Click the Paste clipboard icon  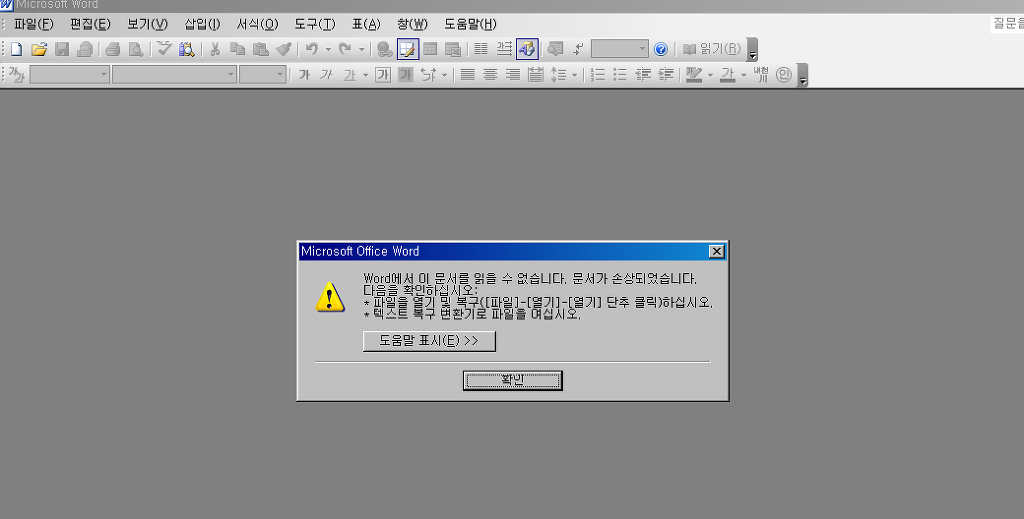point(261,49)
